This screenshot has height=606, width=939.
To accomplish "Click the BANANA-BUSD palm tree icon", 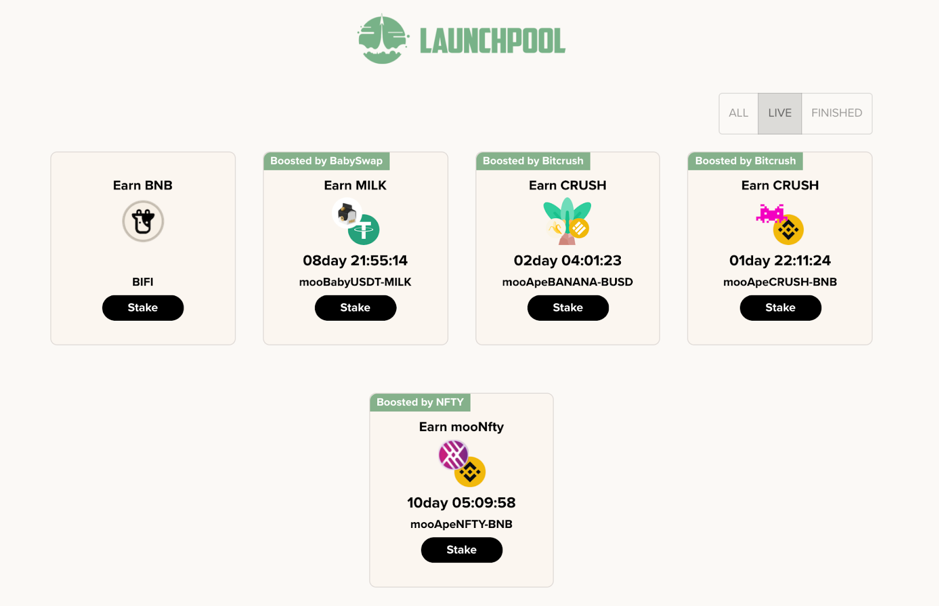I will tap(567, 221).
